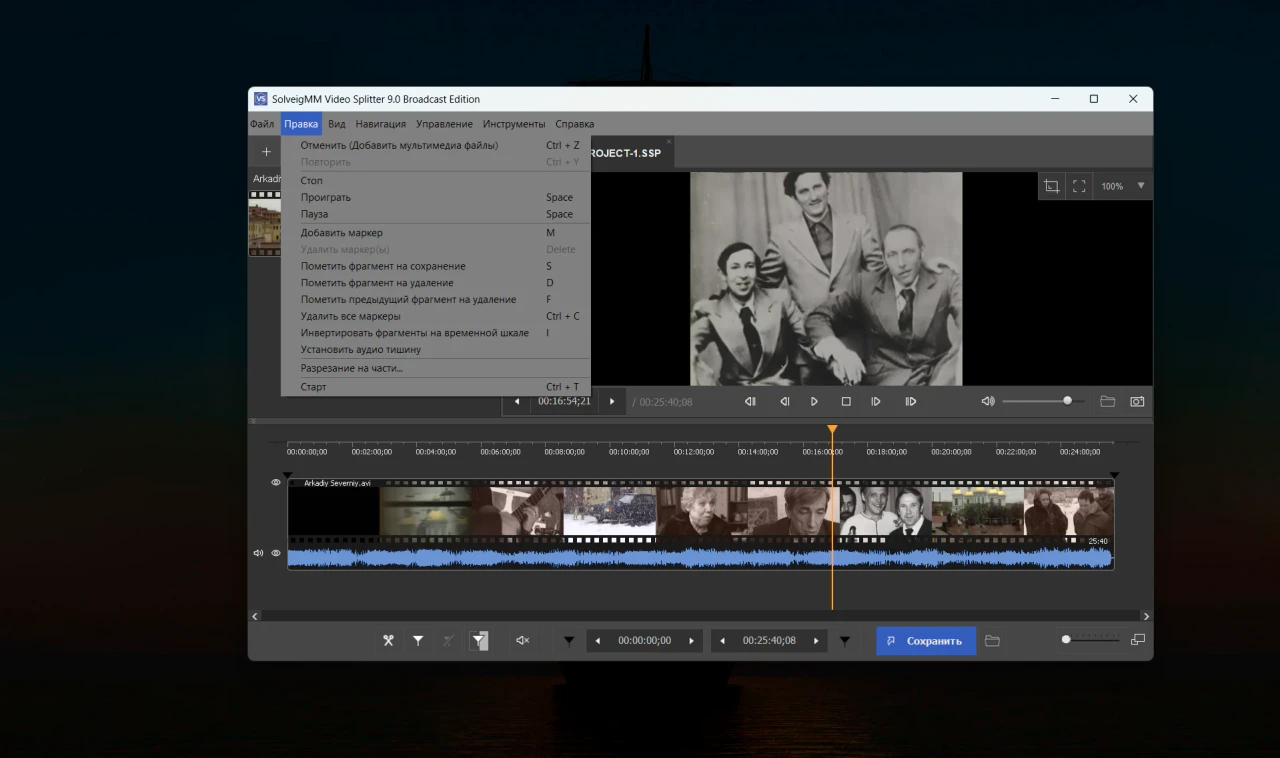Choose Разрезание на части… in menu
The width and height of the screenshot is (1280, 758).
(352, 368)
